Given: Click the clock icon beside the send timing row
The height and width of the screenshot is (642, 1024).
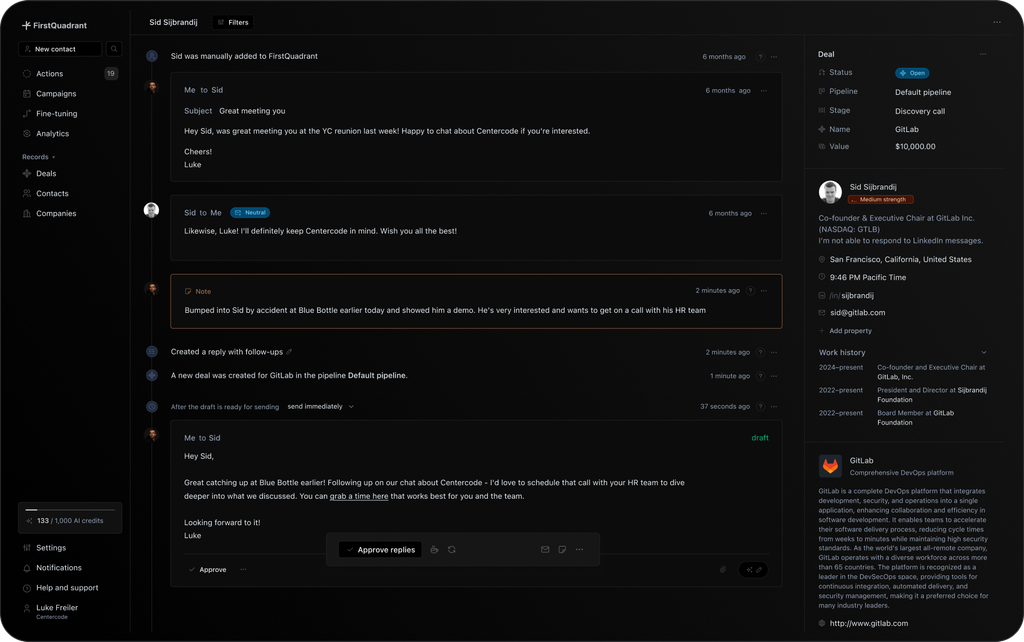Looking at the screenshot, I should coord(152,406).
